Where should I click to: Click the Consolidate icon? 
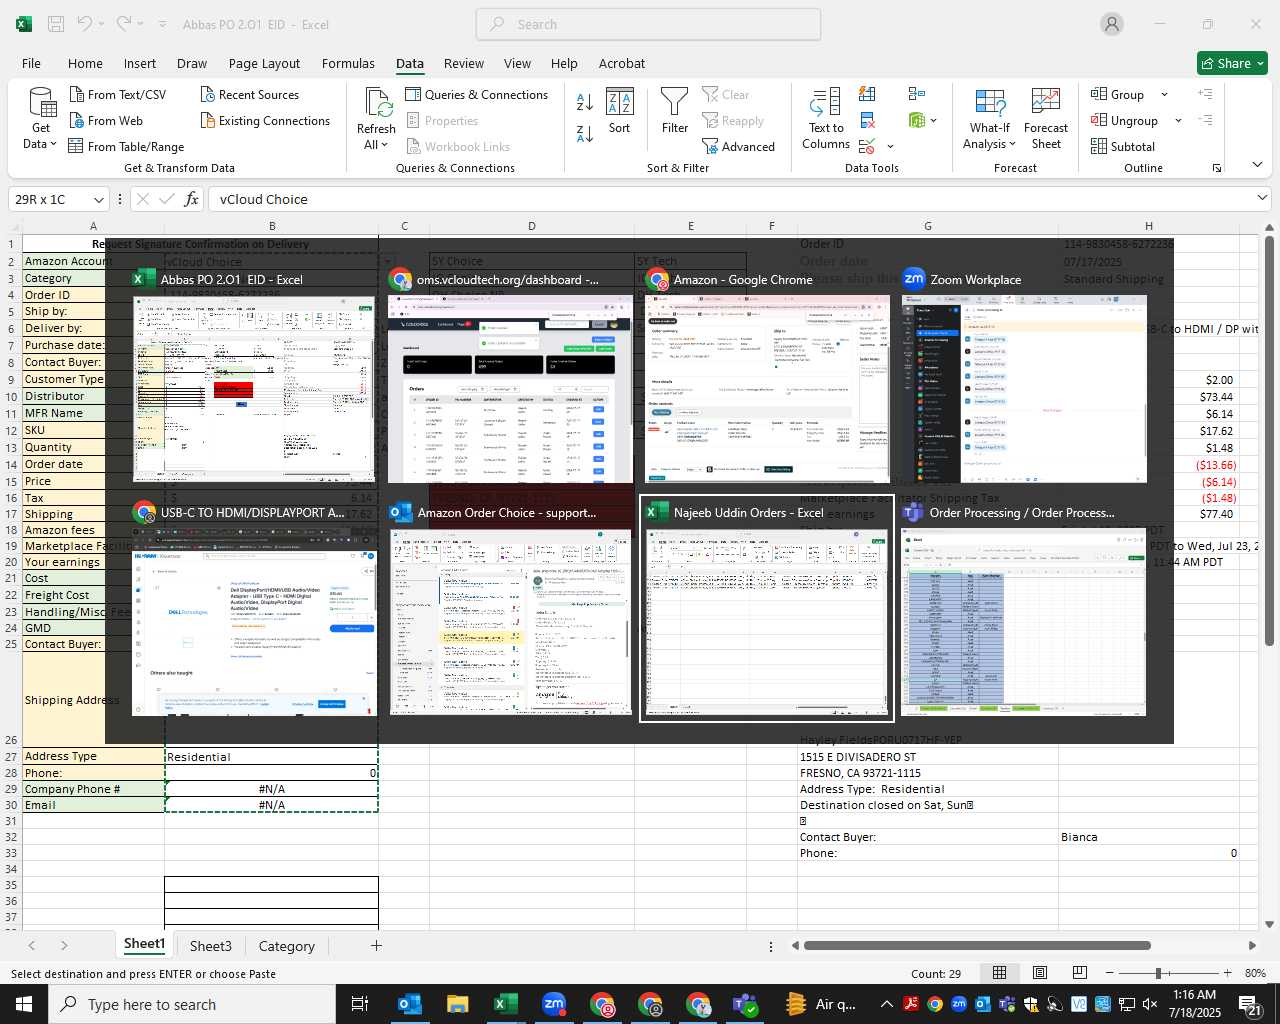(x=917, y=94)
